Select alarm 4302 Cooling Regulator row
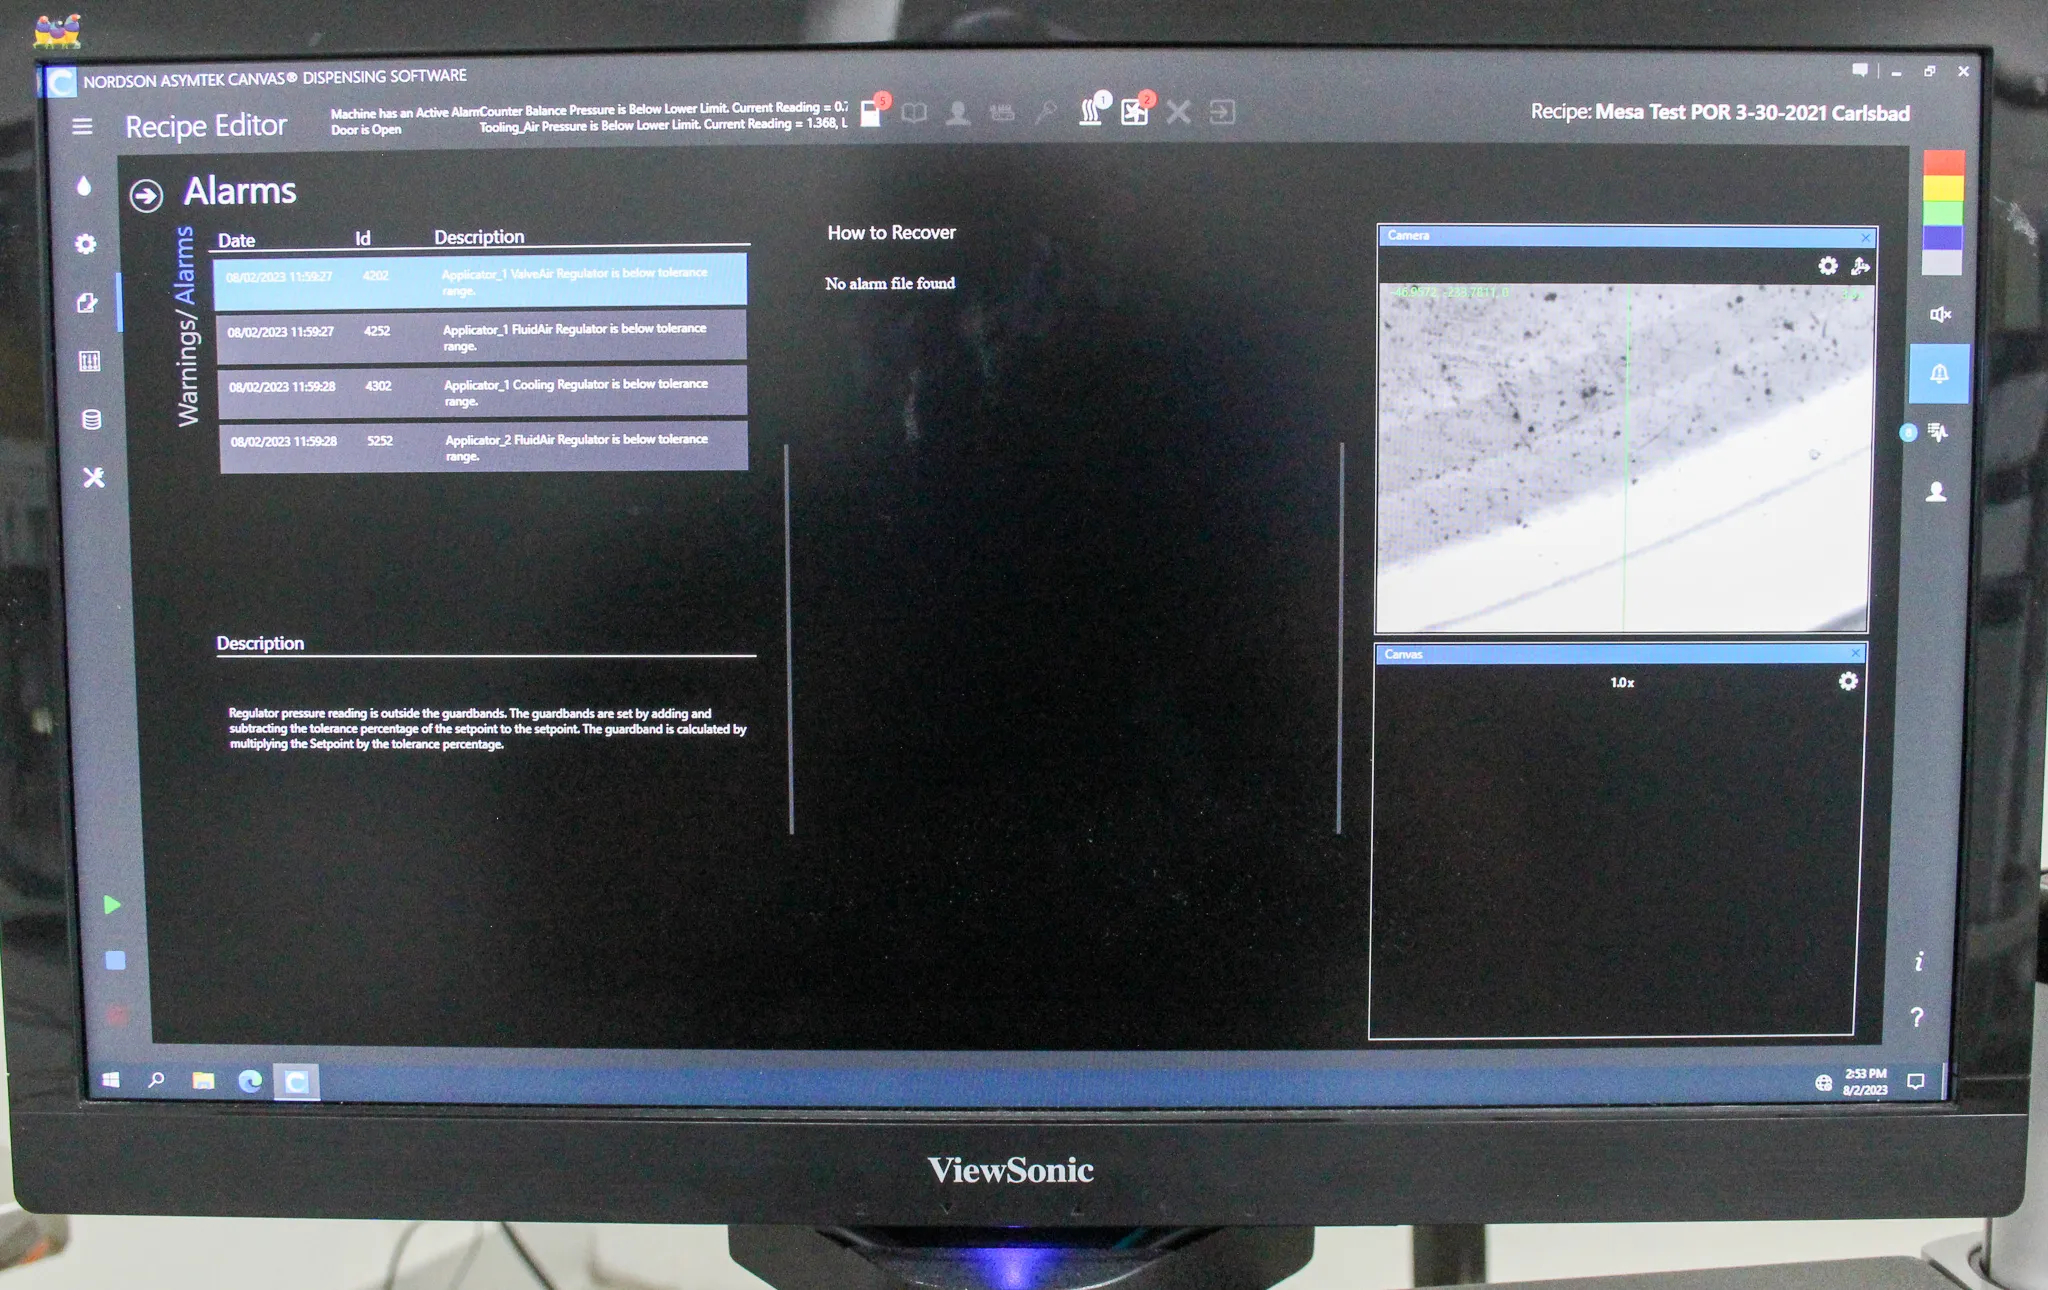This screenshot has width=2048, height=1290. tap(483, 391)
